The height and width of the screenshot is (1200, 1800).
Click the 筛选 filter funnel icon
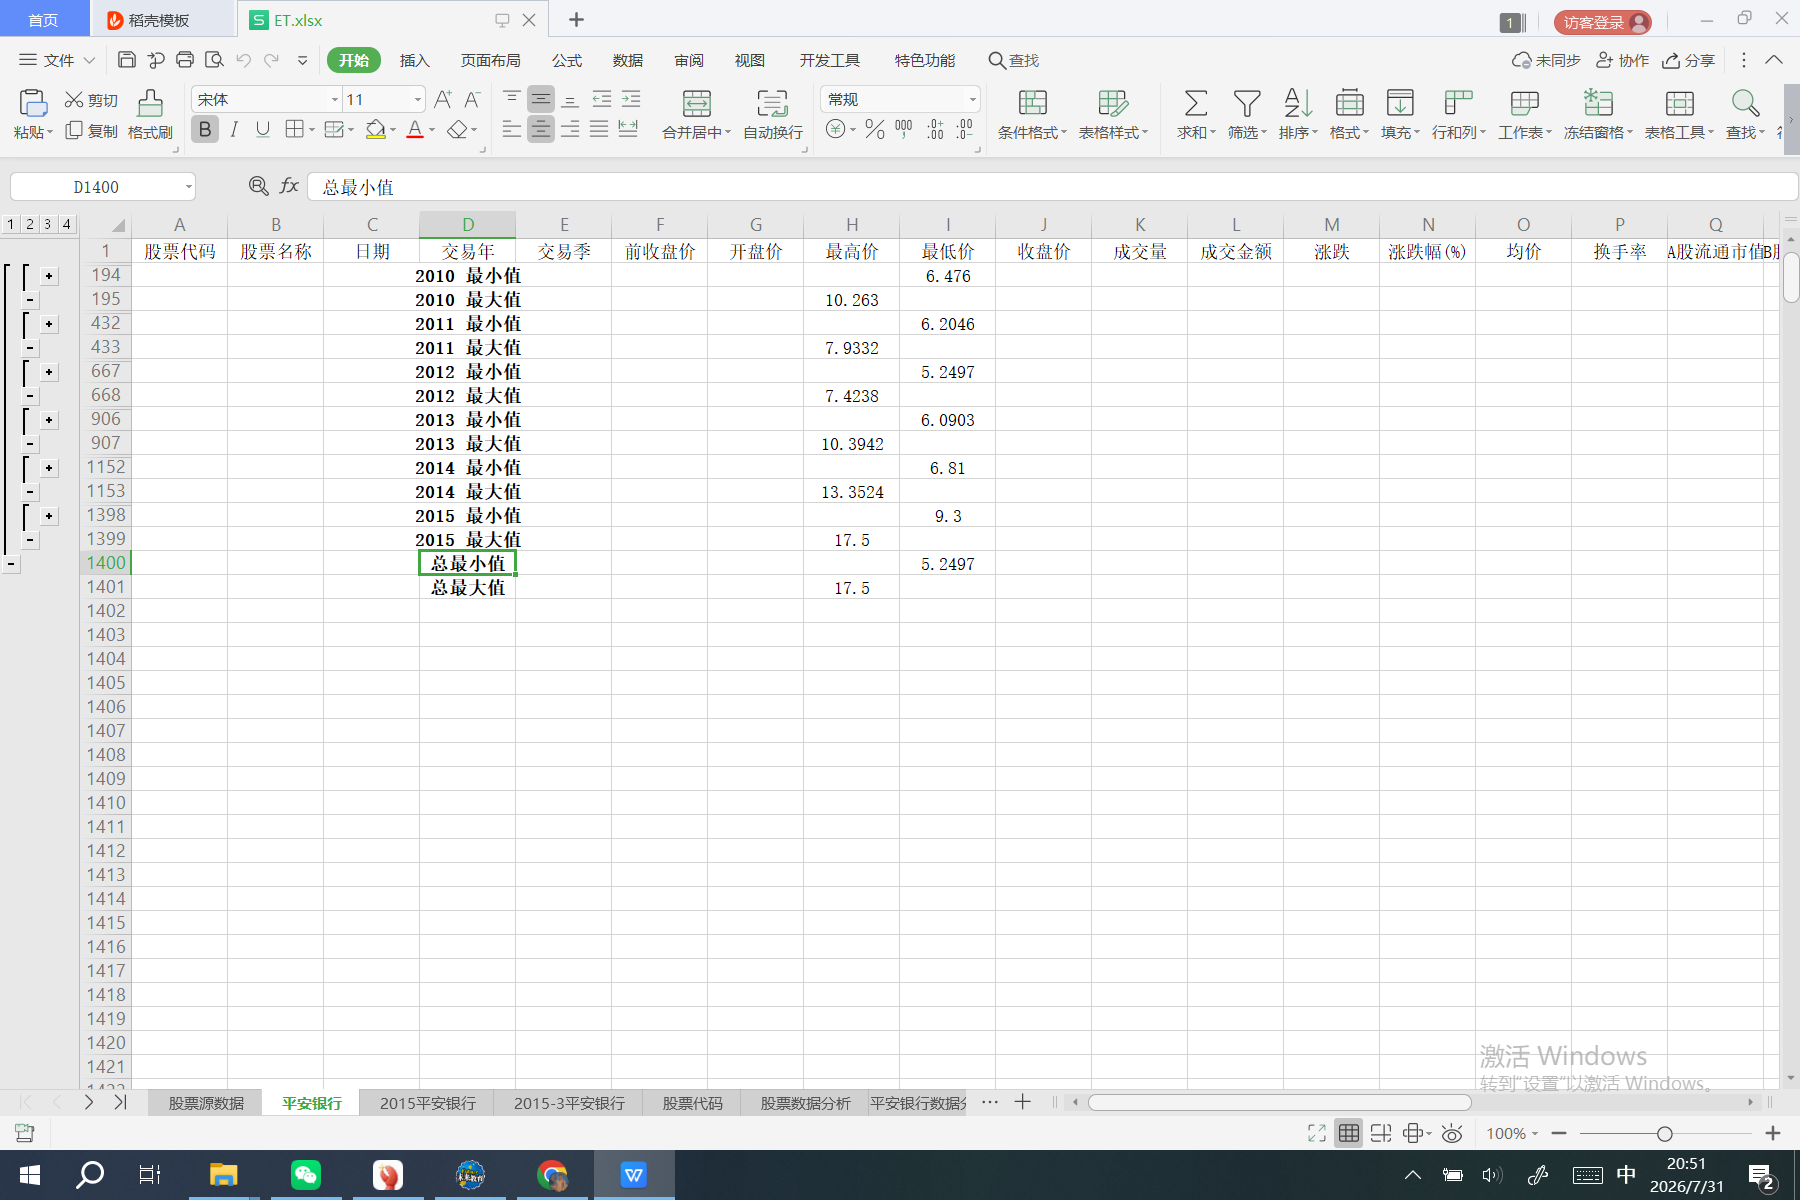(1247, 103)
